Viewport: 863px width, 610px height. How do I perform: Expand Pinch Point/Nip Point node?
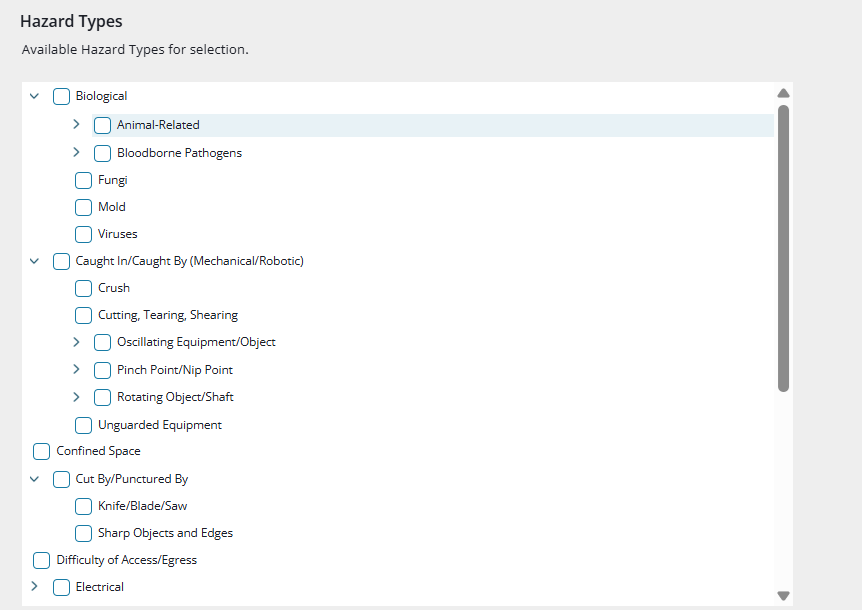pyautogui.click(x=76, y=370)
